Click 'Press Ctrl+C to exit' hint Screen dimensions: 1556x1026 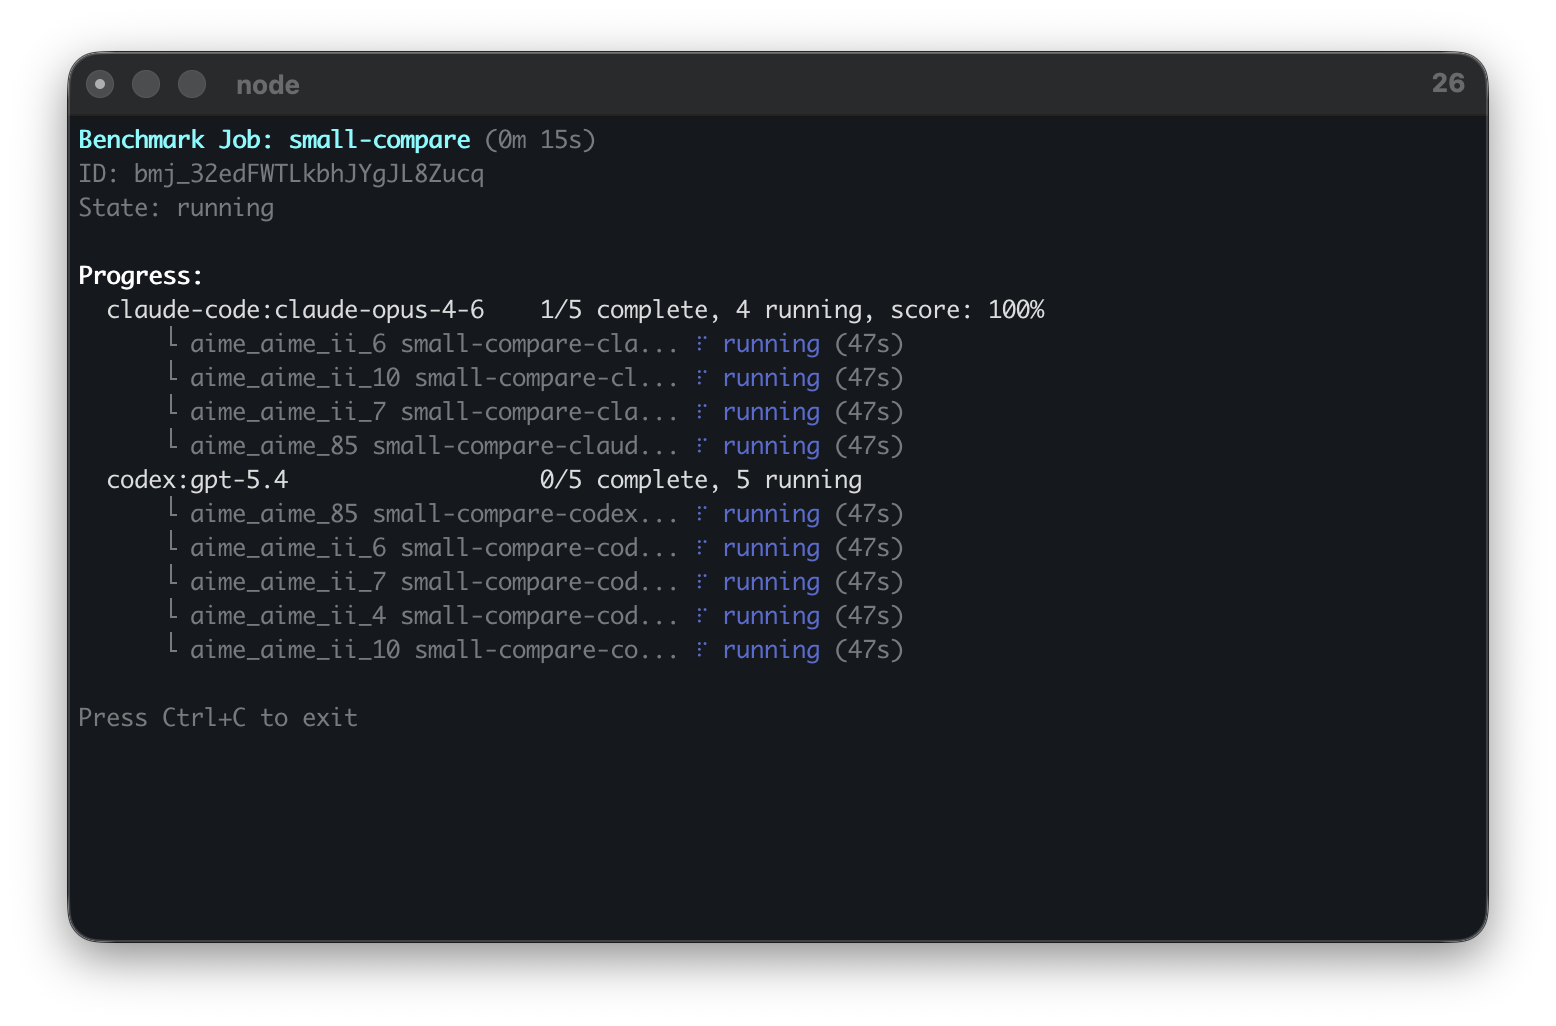click(x=218, y=718)
